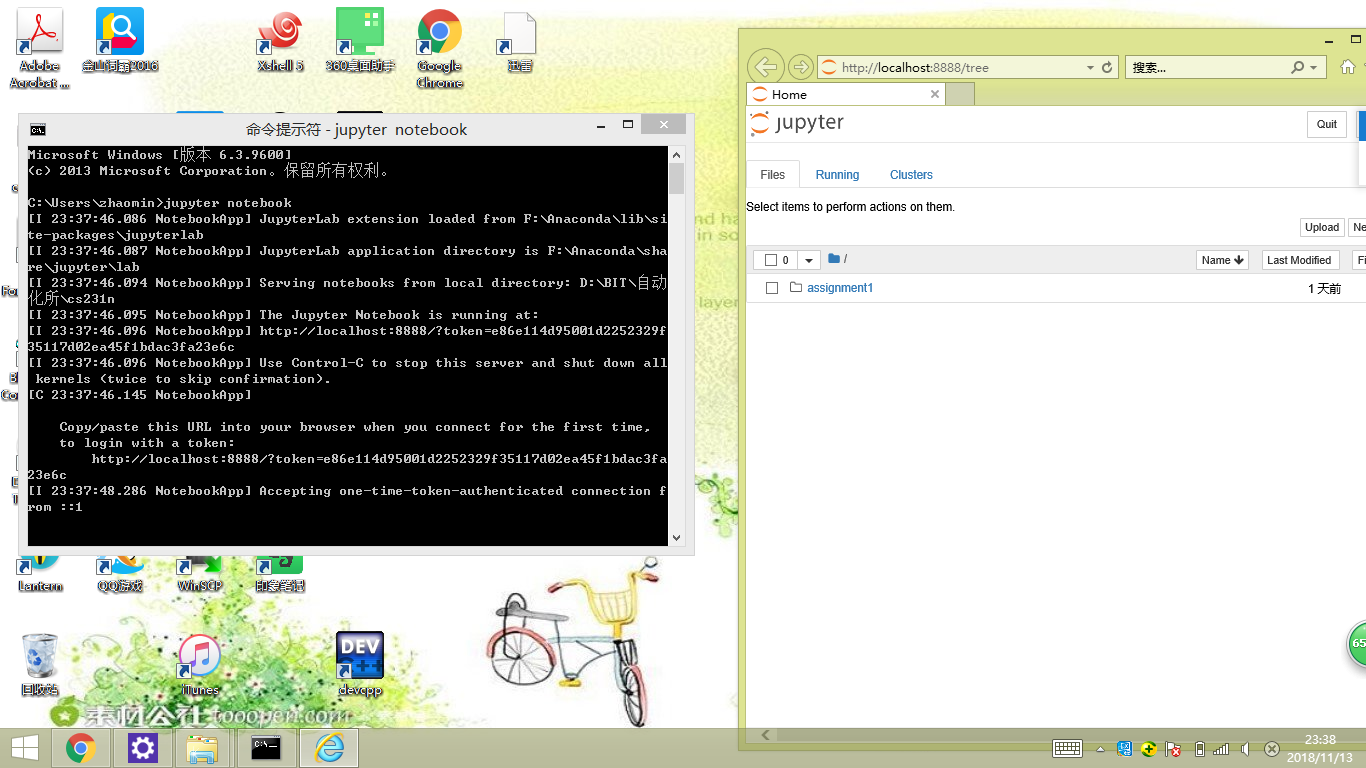Click the magnifier search icon in IE
This screenshot has width=1366, height=768.
click(1297, 67)
